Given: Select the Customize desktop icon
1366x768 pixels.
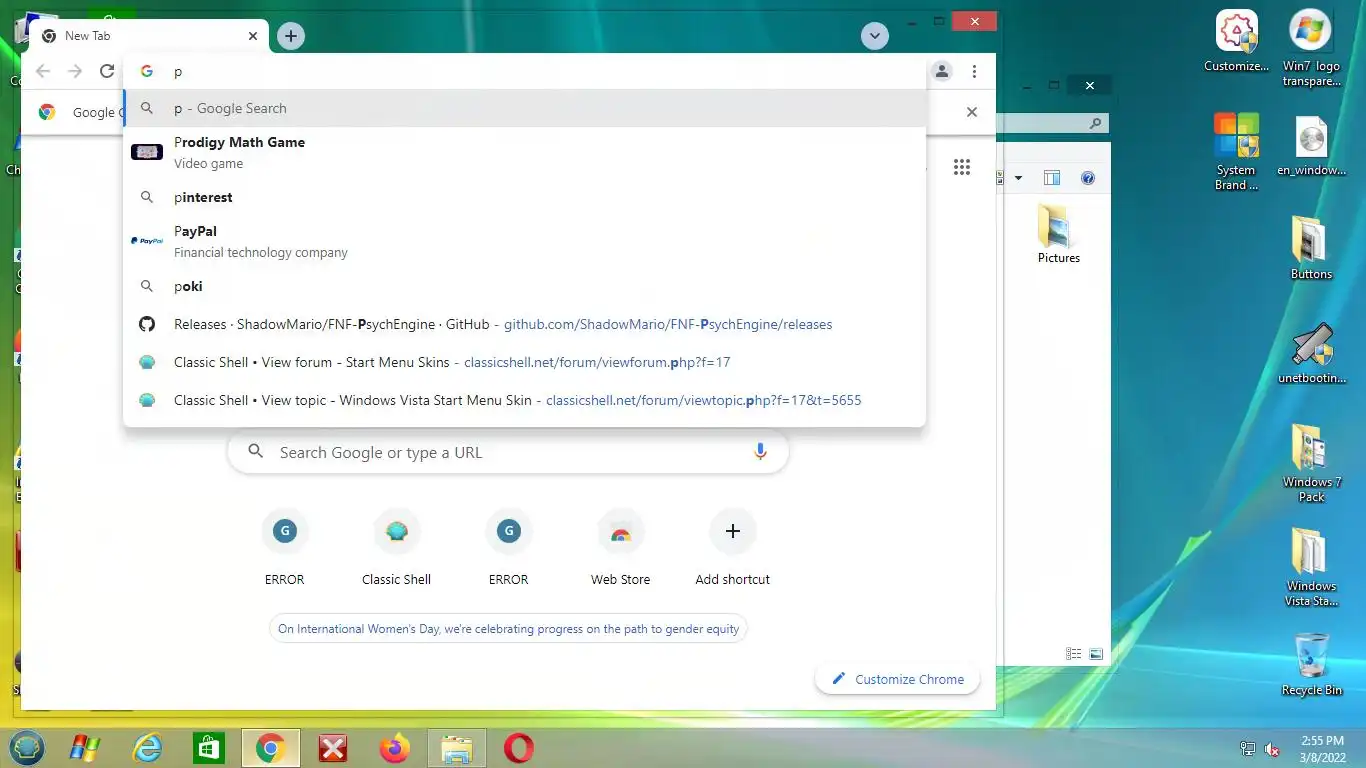Looking at the screenshot, I should (x=1236, y=42).
